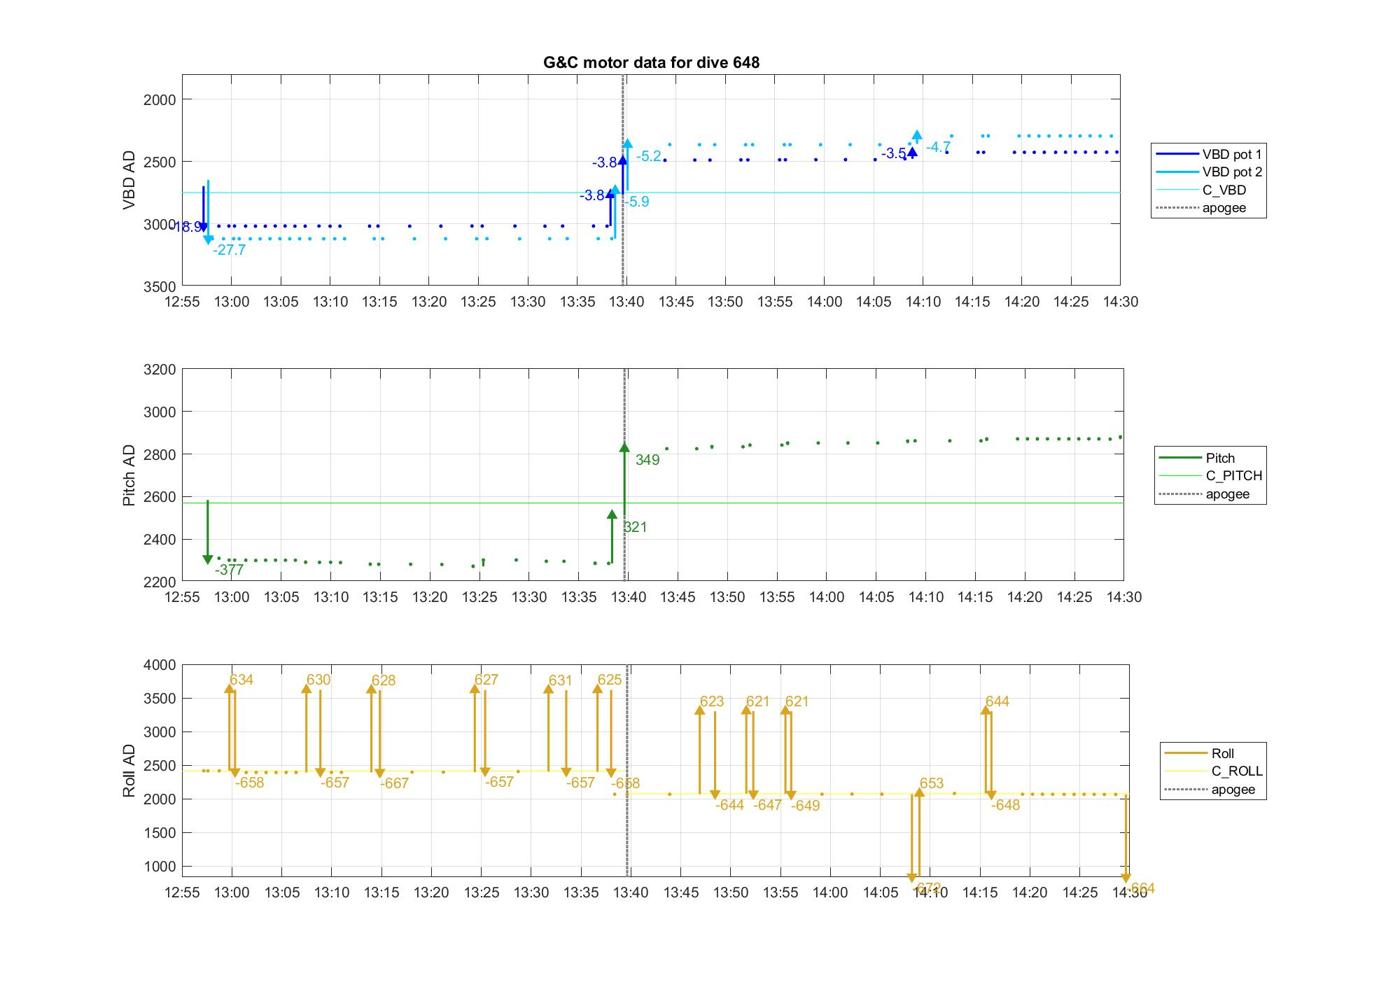Viewport: 1400px width, 986px height.
Task: Click the '634' roll data label
Action: click(x=241, y=680)
